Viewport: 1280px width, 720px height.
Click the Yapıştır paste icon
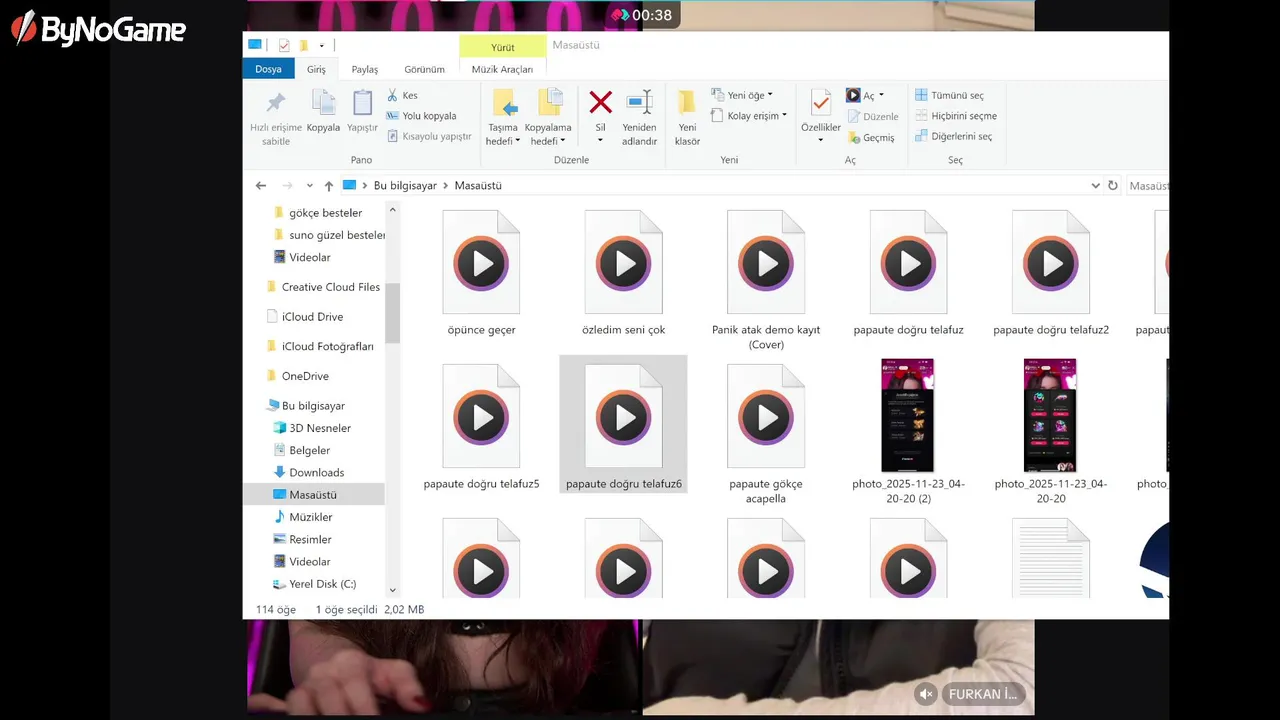(x=362, y=112)
